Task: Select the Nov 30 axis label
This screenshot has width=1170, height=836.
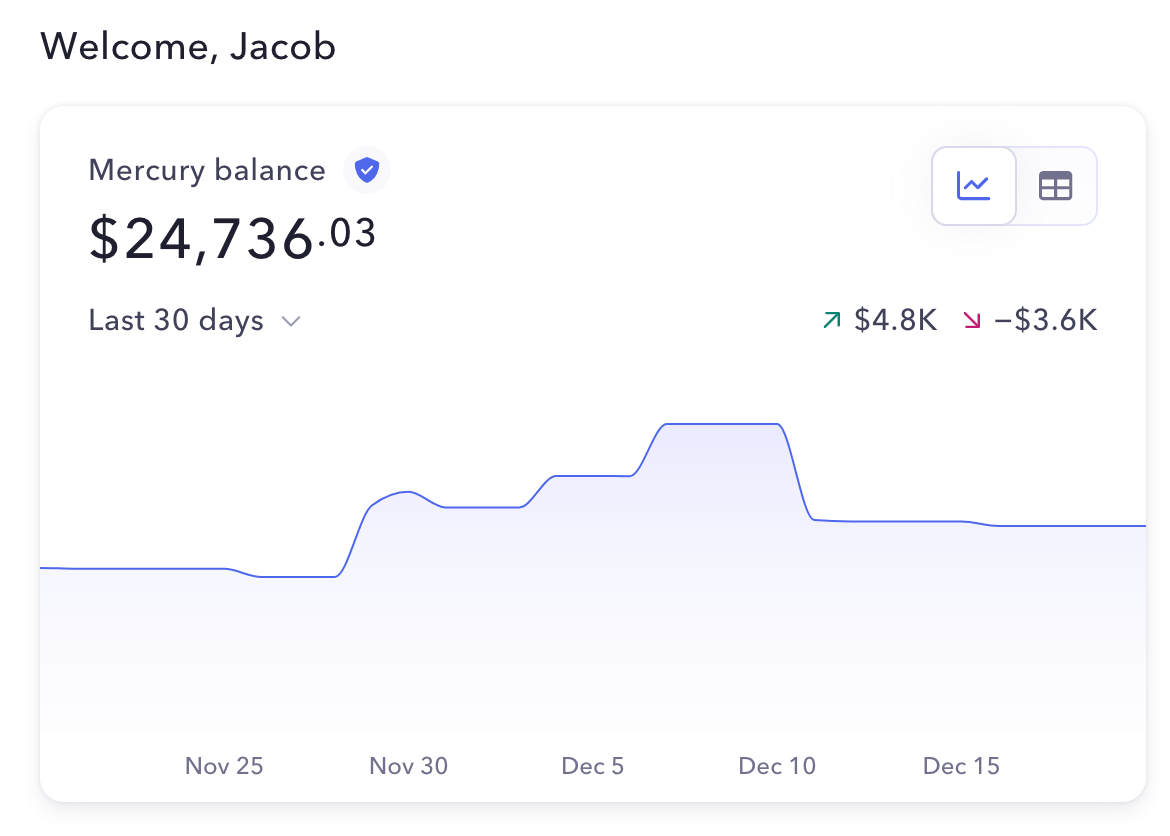Action: 408,765
